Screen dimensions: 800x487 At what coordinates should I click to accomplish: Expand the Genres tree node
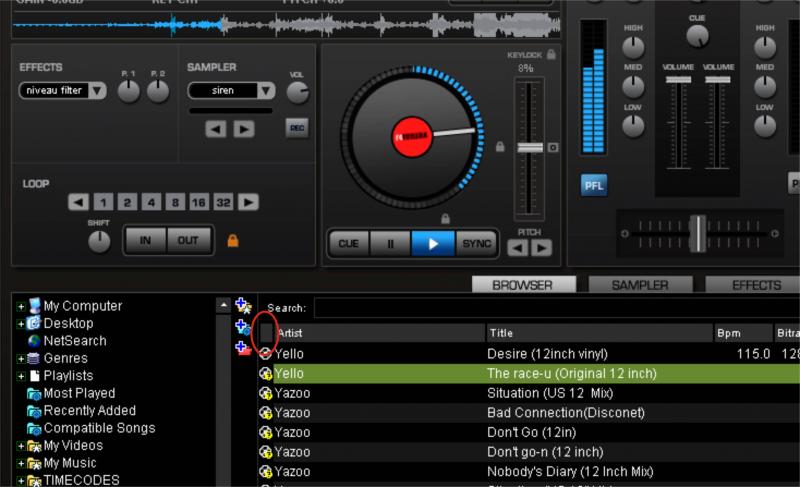tap(21, 359)
